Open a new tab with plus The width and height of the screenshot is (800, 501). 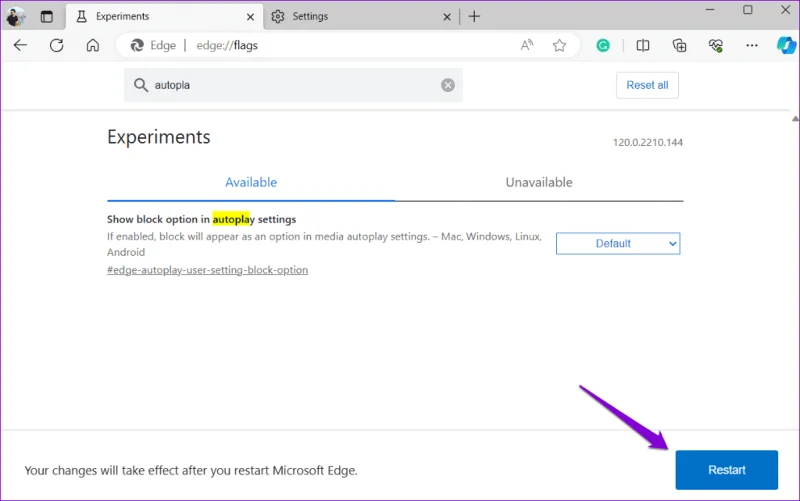(x=474, y=16)
